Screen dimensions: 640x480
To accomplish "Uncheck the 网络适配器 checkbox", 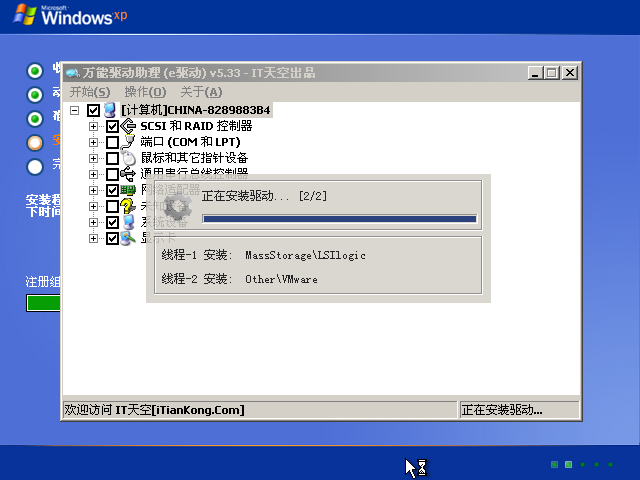I will coord(112,190).
